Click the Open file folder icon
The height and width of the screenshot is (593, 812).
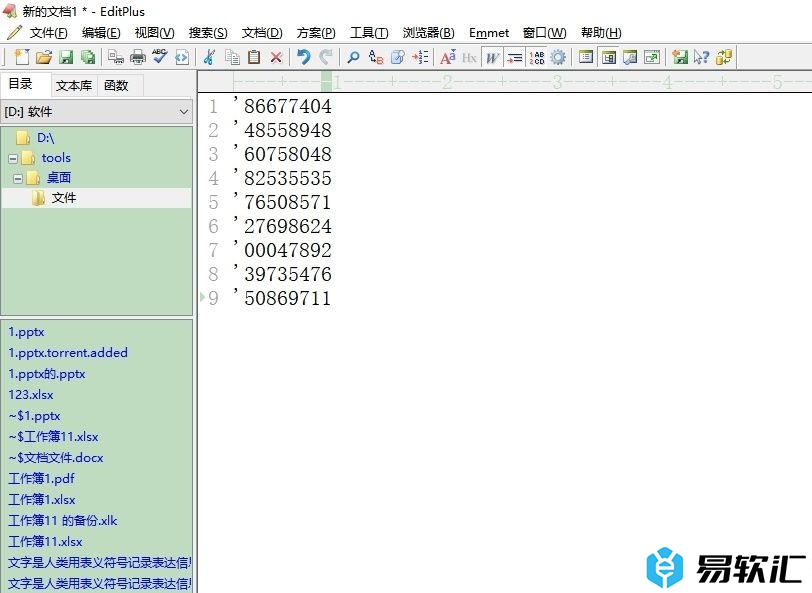(44, 57)
